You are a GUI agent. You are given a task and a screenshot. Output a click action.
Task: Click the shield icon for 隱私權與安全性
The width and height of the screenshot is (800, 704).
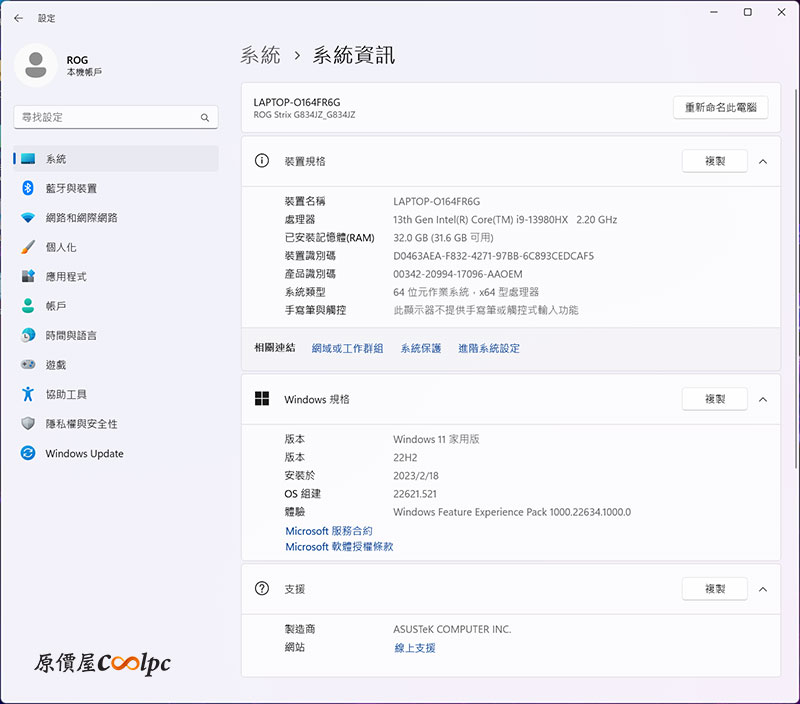(28, 423)
